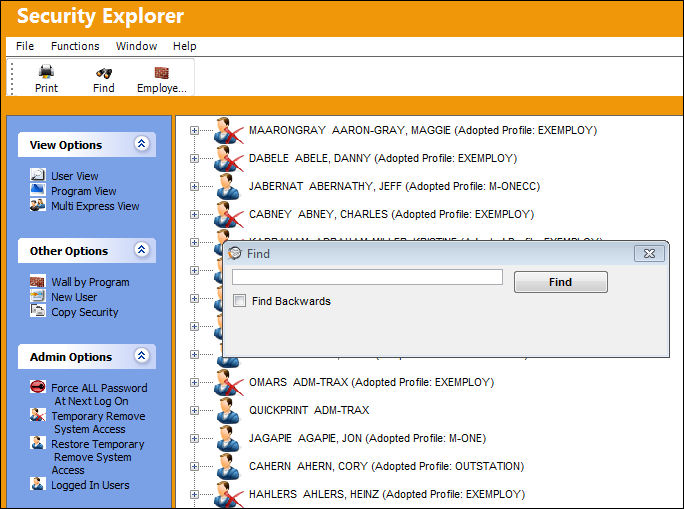Click the Multi Express View link

pyautogui.click(x=95, y=206)
